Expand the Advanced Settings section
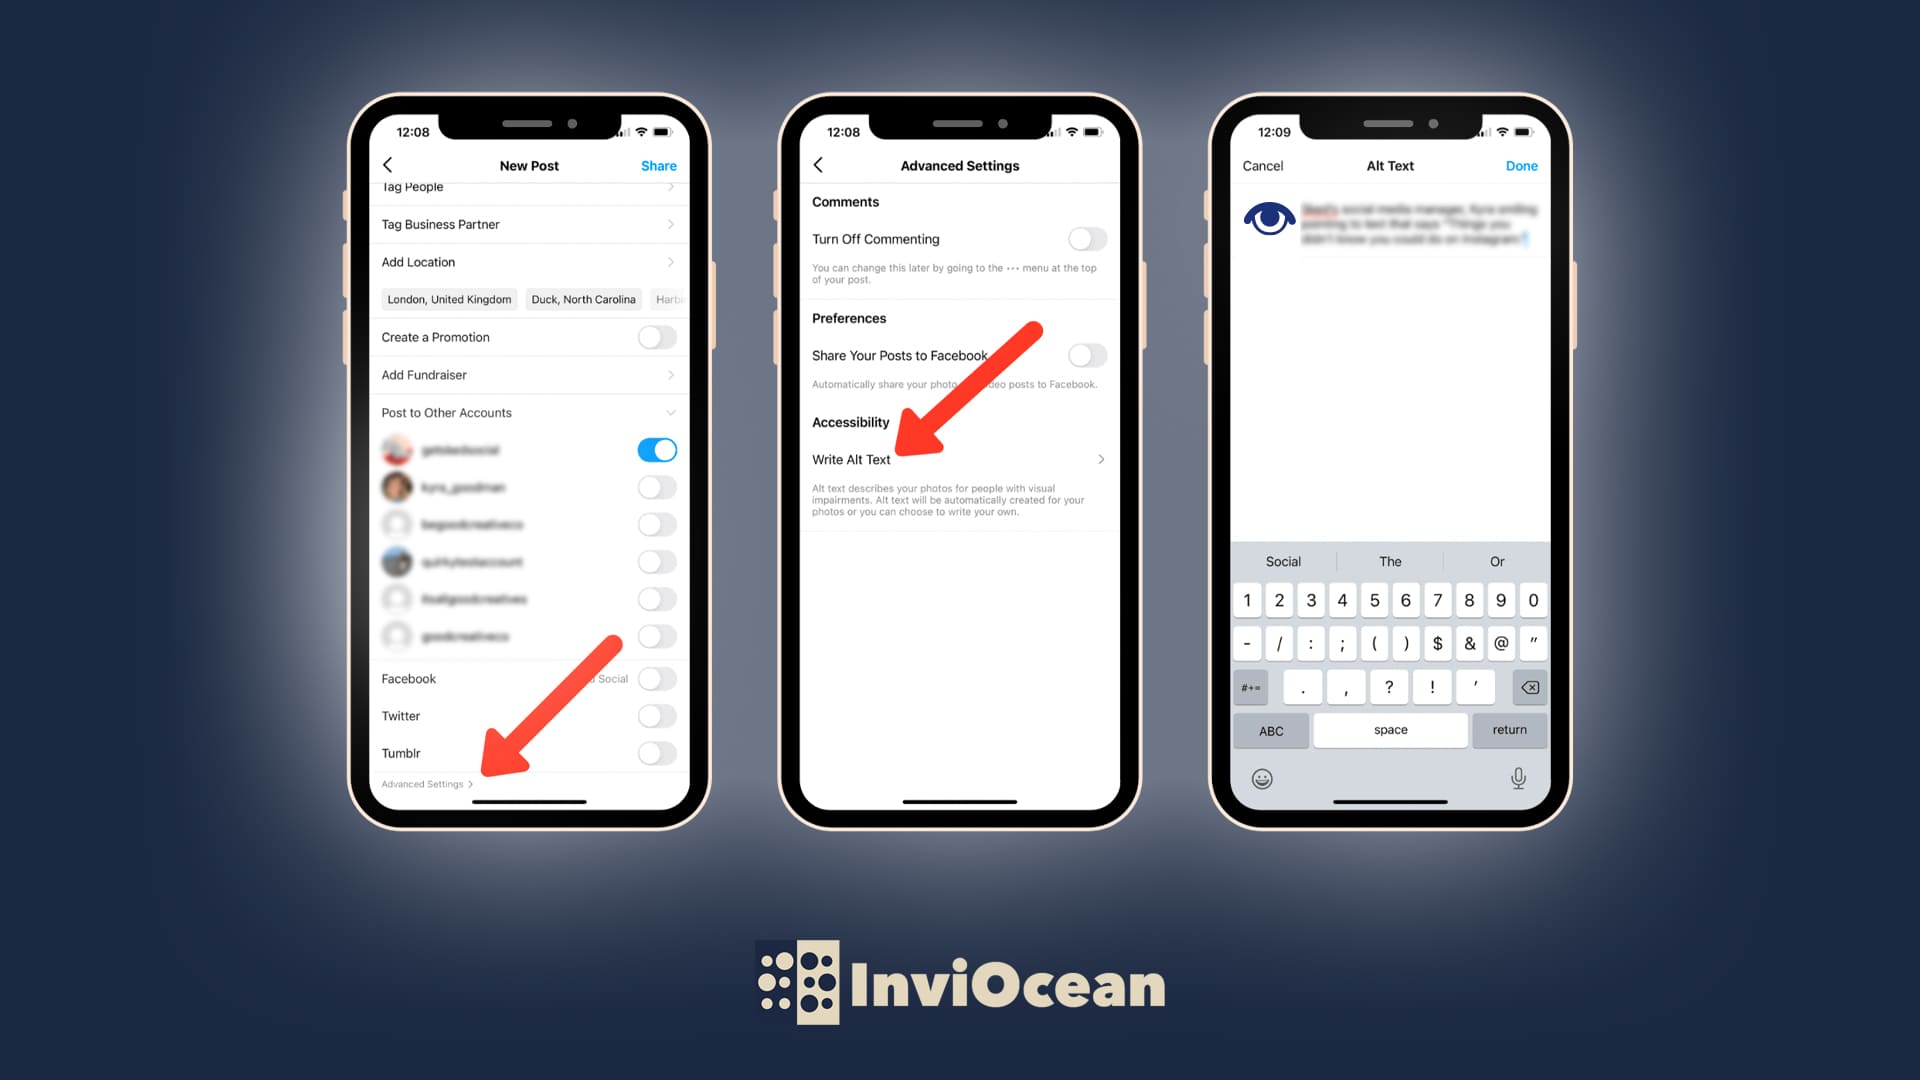1920x1080 pixels. point(427,783)
